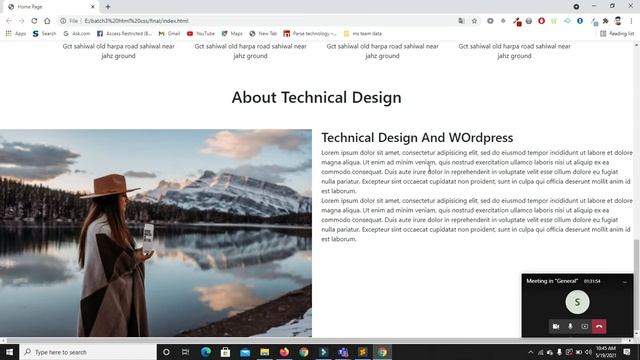Click the taskbar clock showing 10:45 AM

[606, 352]
